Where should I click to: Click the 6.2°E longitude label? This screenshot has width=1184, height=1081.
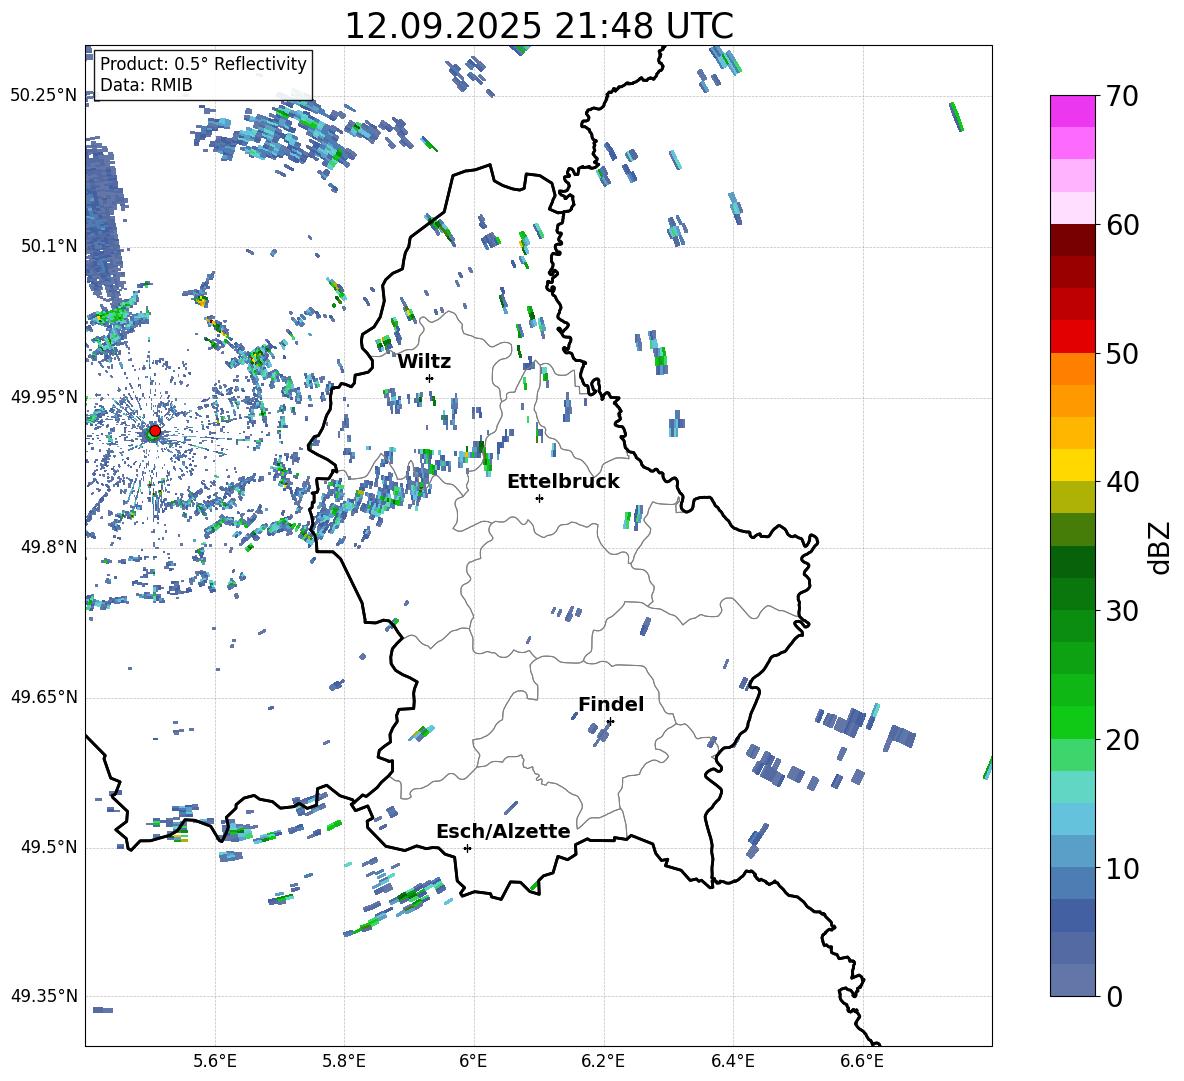point(603,1062)
